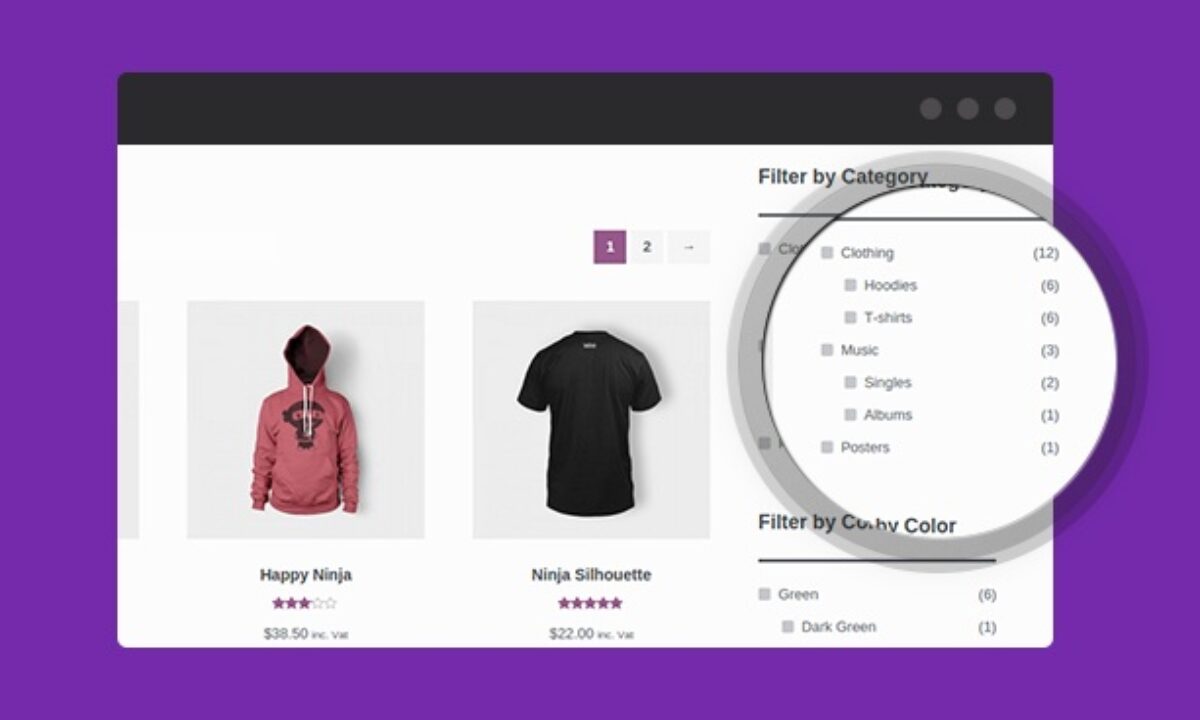Viewport: 1200px width, 720px height.
Task: Go to page 2 of products
Action: point(647,247)
